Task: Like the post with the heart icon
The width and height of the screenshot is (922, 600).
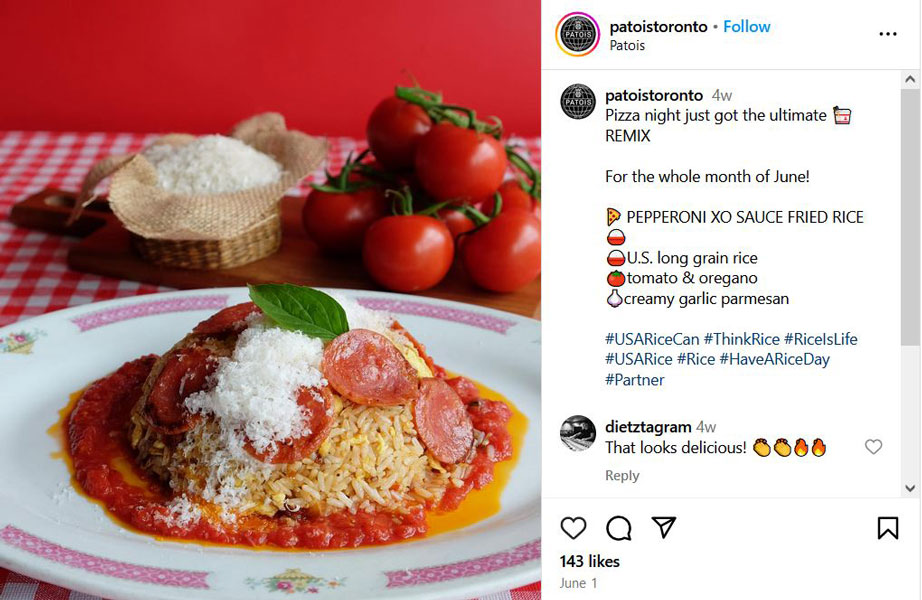Action: (573, 528)
